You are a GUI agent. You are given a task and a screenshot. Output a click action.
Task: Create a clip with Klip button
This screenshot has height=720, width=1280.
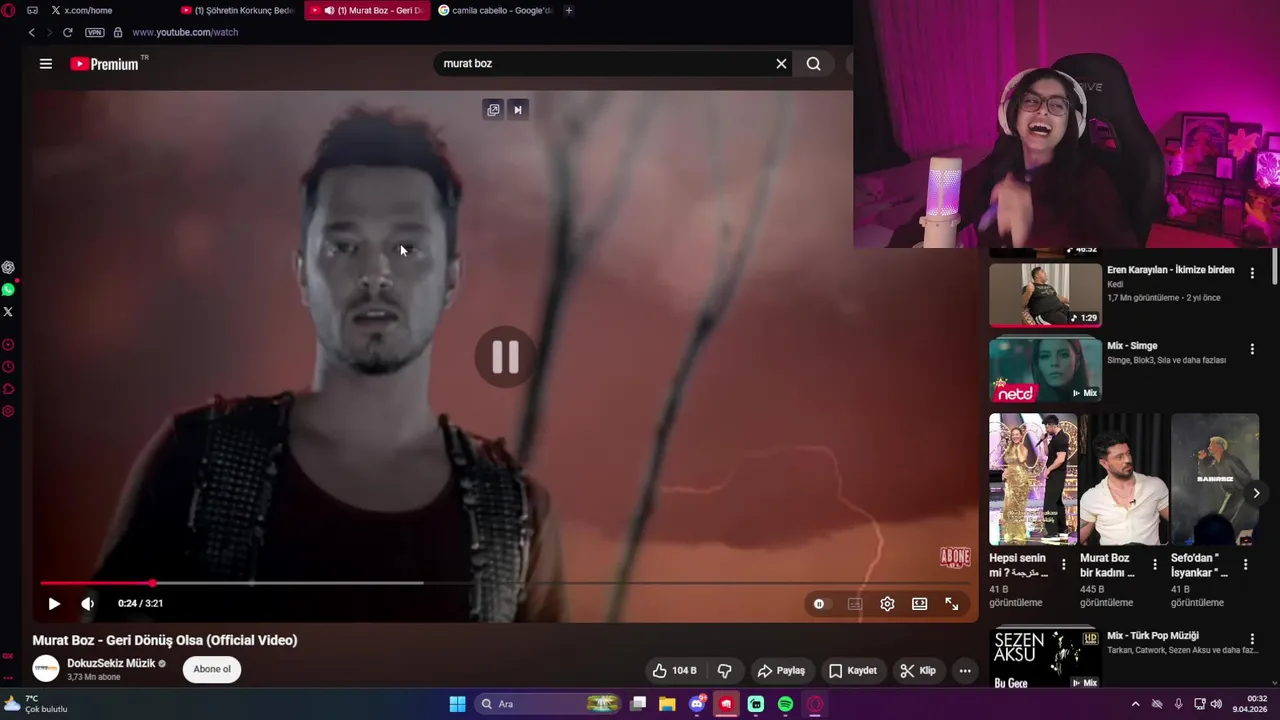click(917, 670)
